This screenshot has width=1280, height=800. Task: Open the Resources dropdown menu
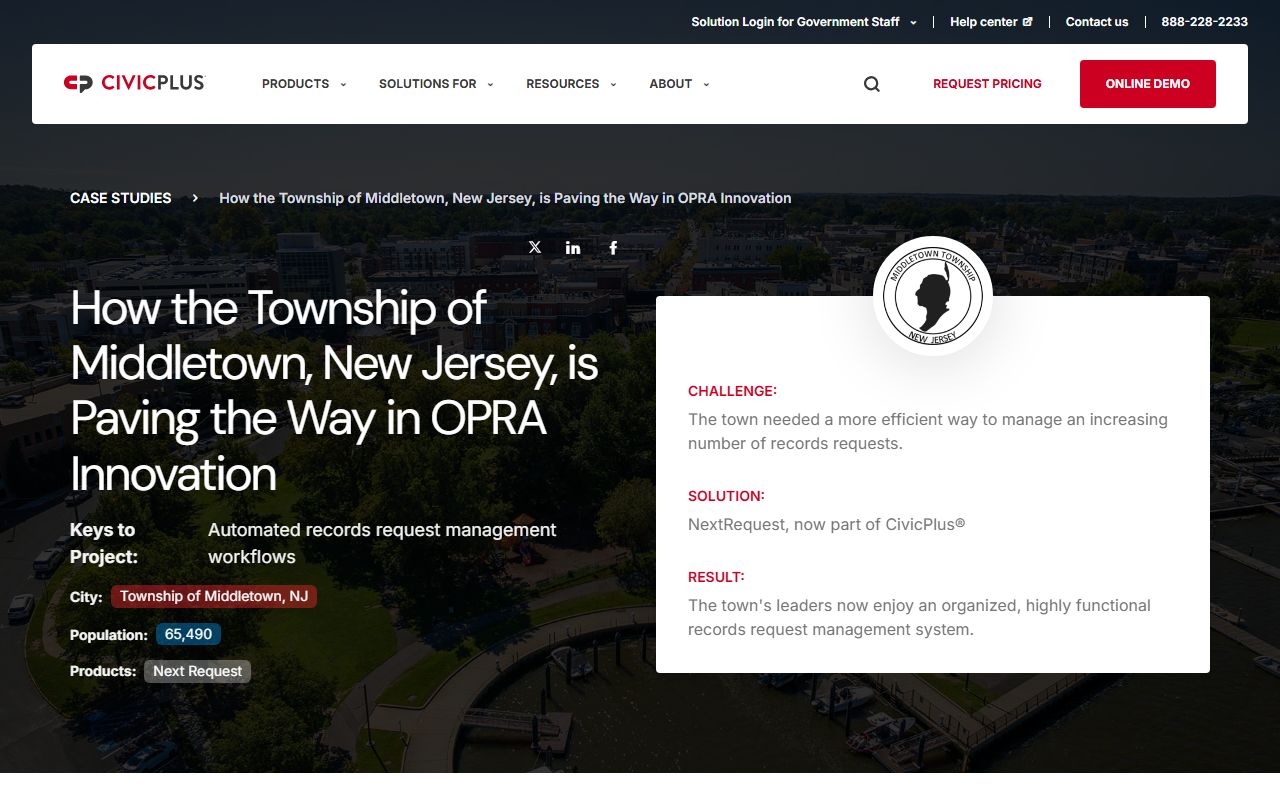pyautogui.click(x=571, y=84)
